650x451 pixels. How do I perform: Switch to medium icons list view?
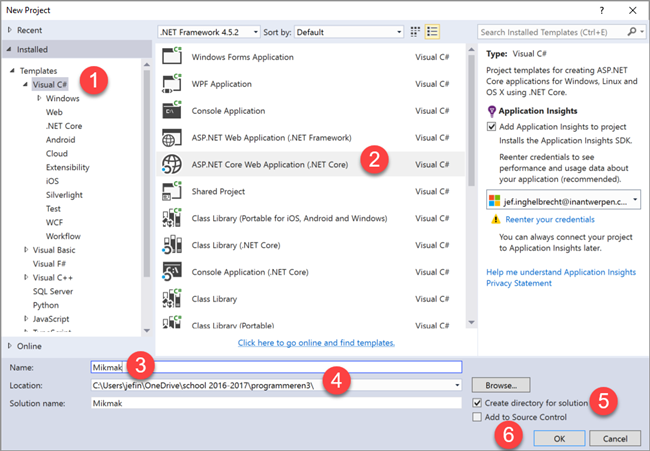[432, 32]
